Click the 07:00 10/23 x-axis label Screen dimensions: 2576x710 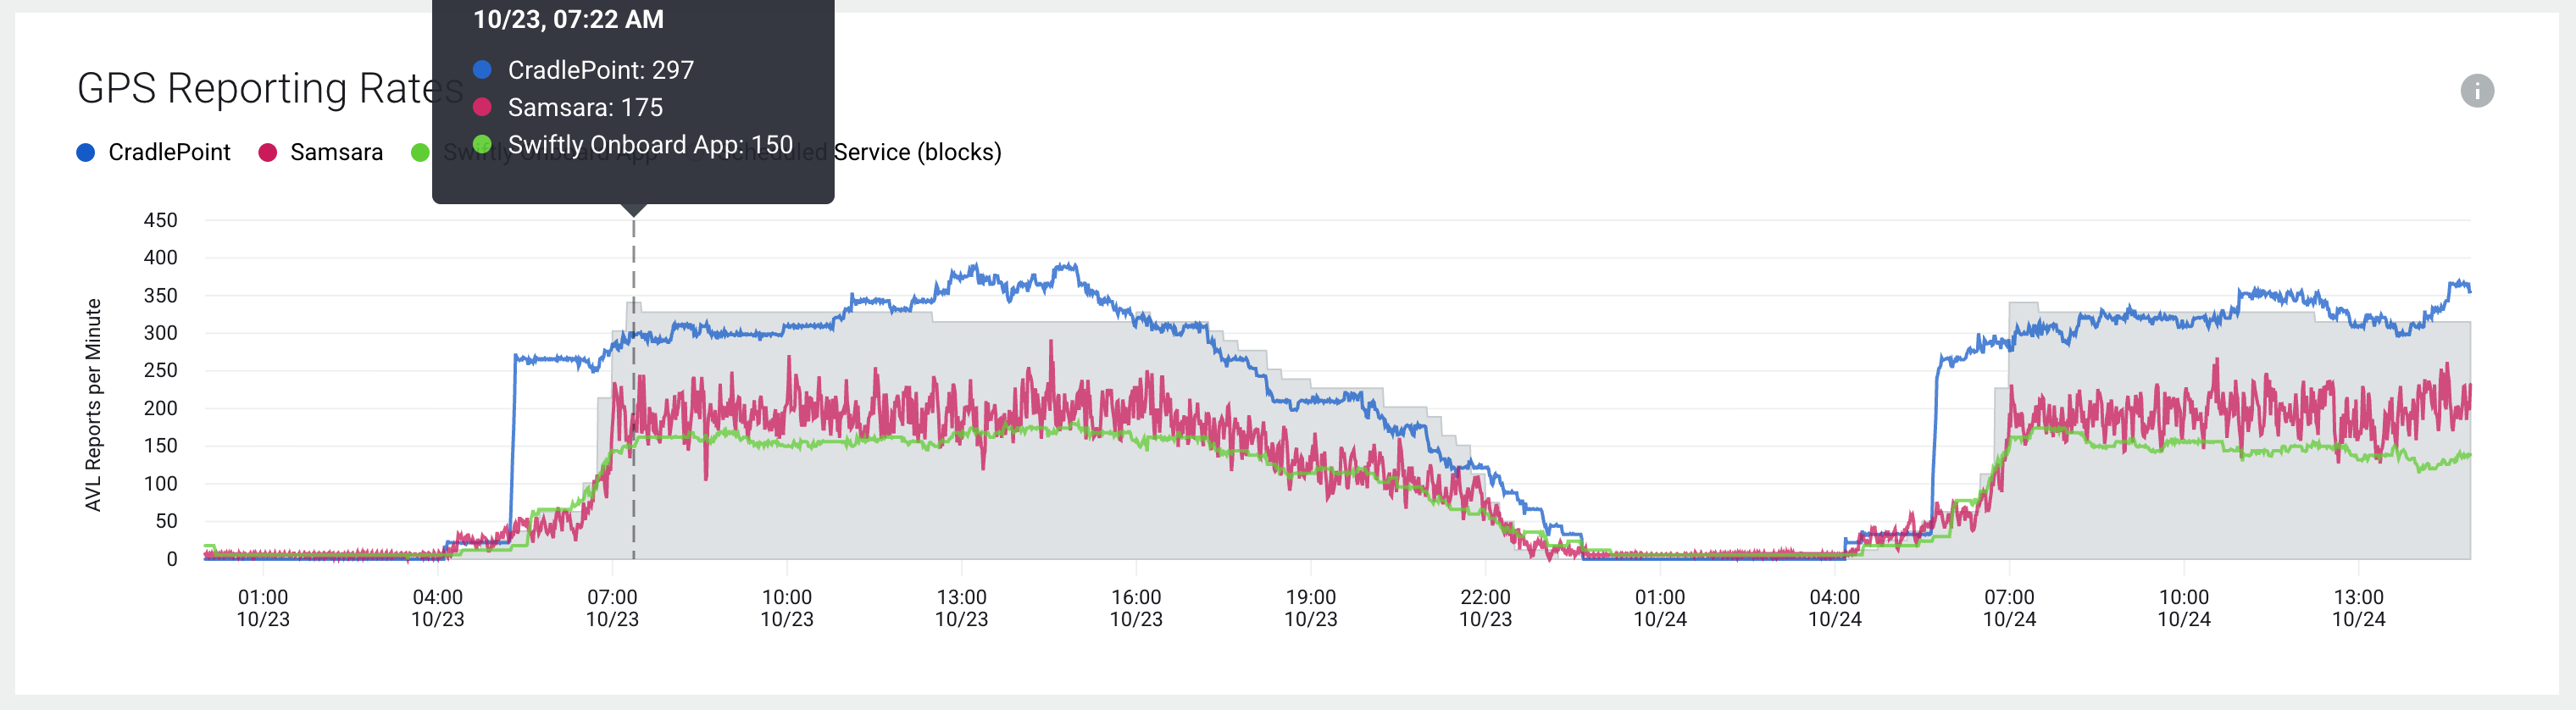[612, 608]
